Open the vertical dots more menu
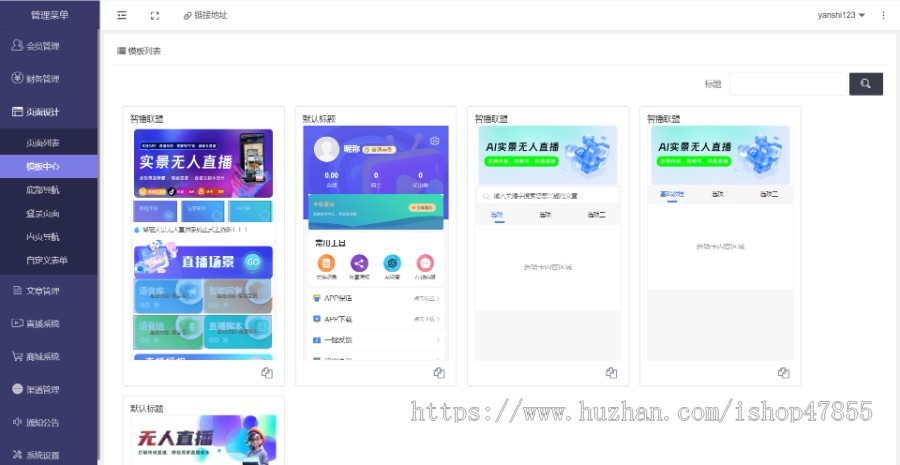 (x=883, y=16)
